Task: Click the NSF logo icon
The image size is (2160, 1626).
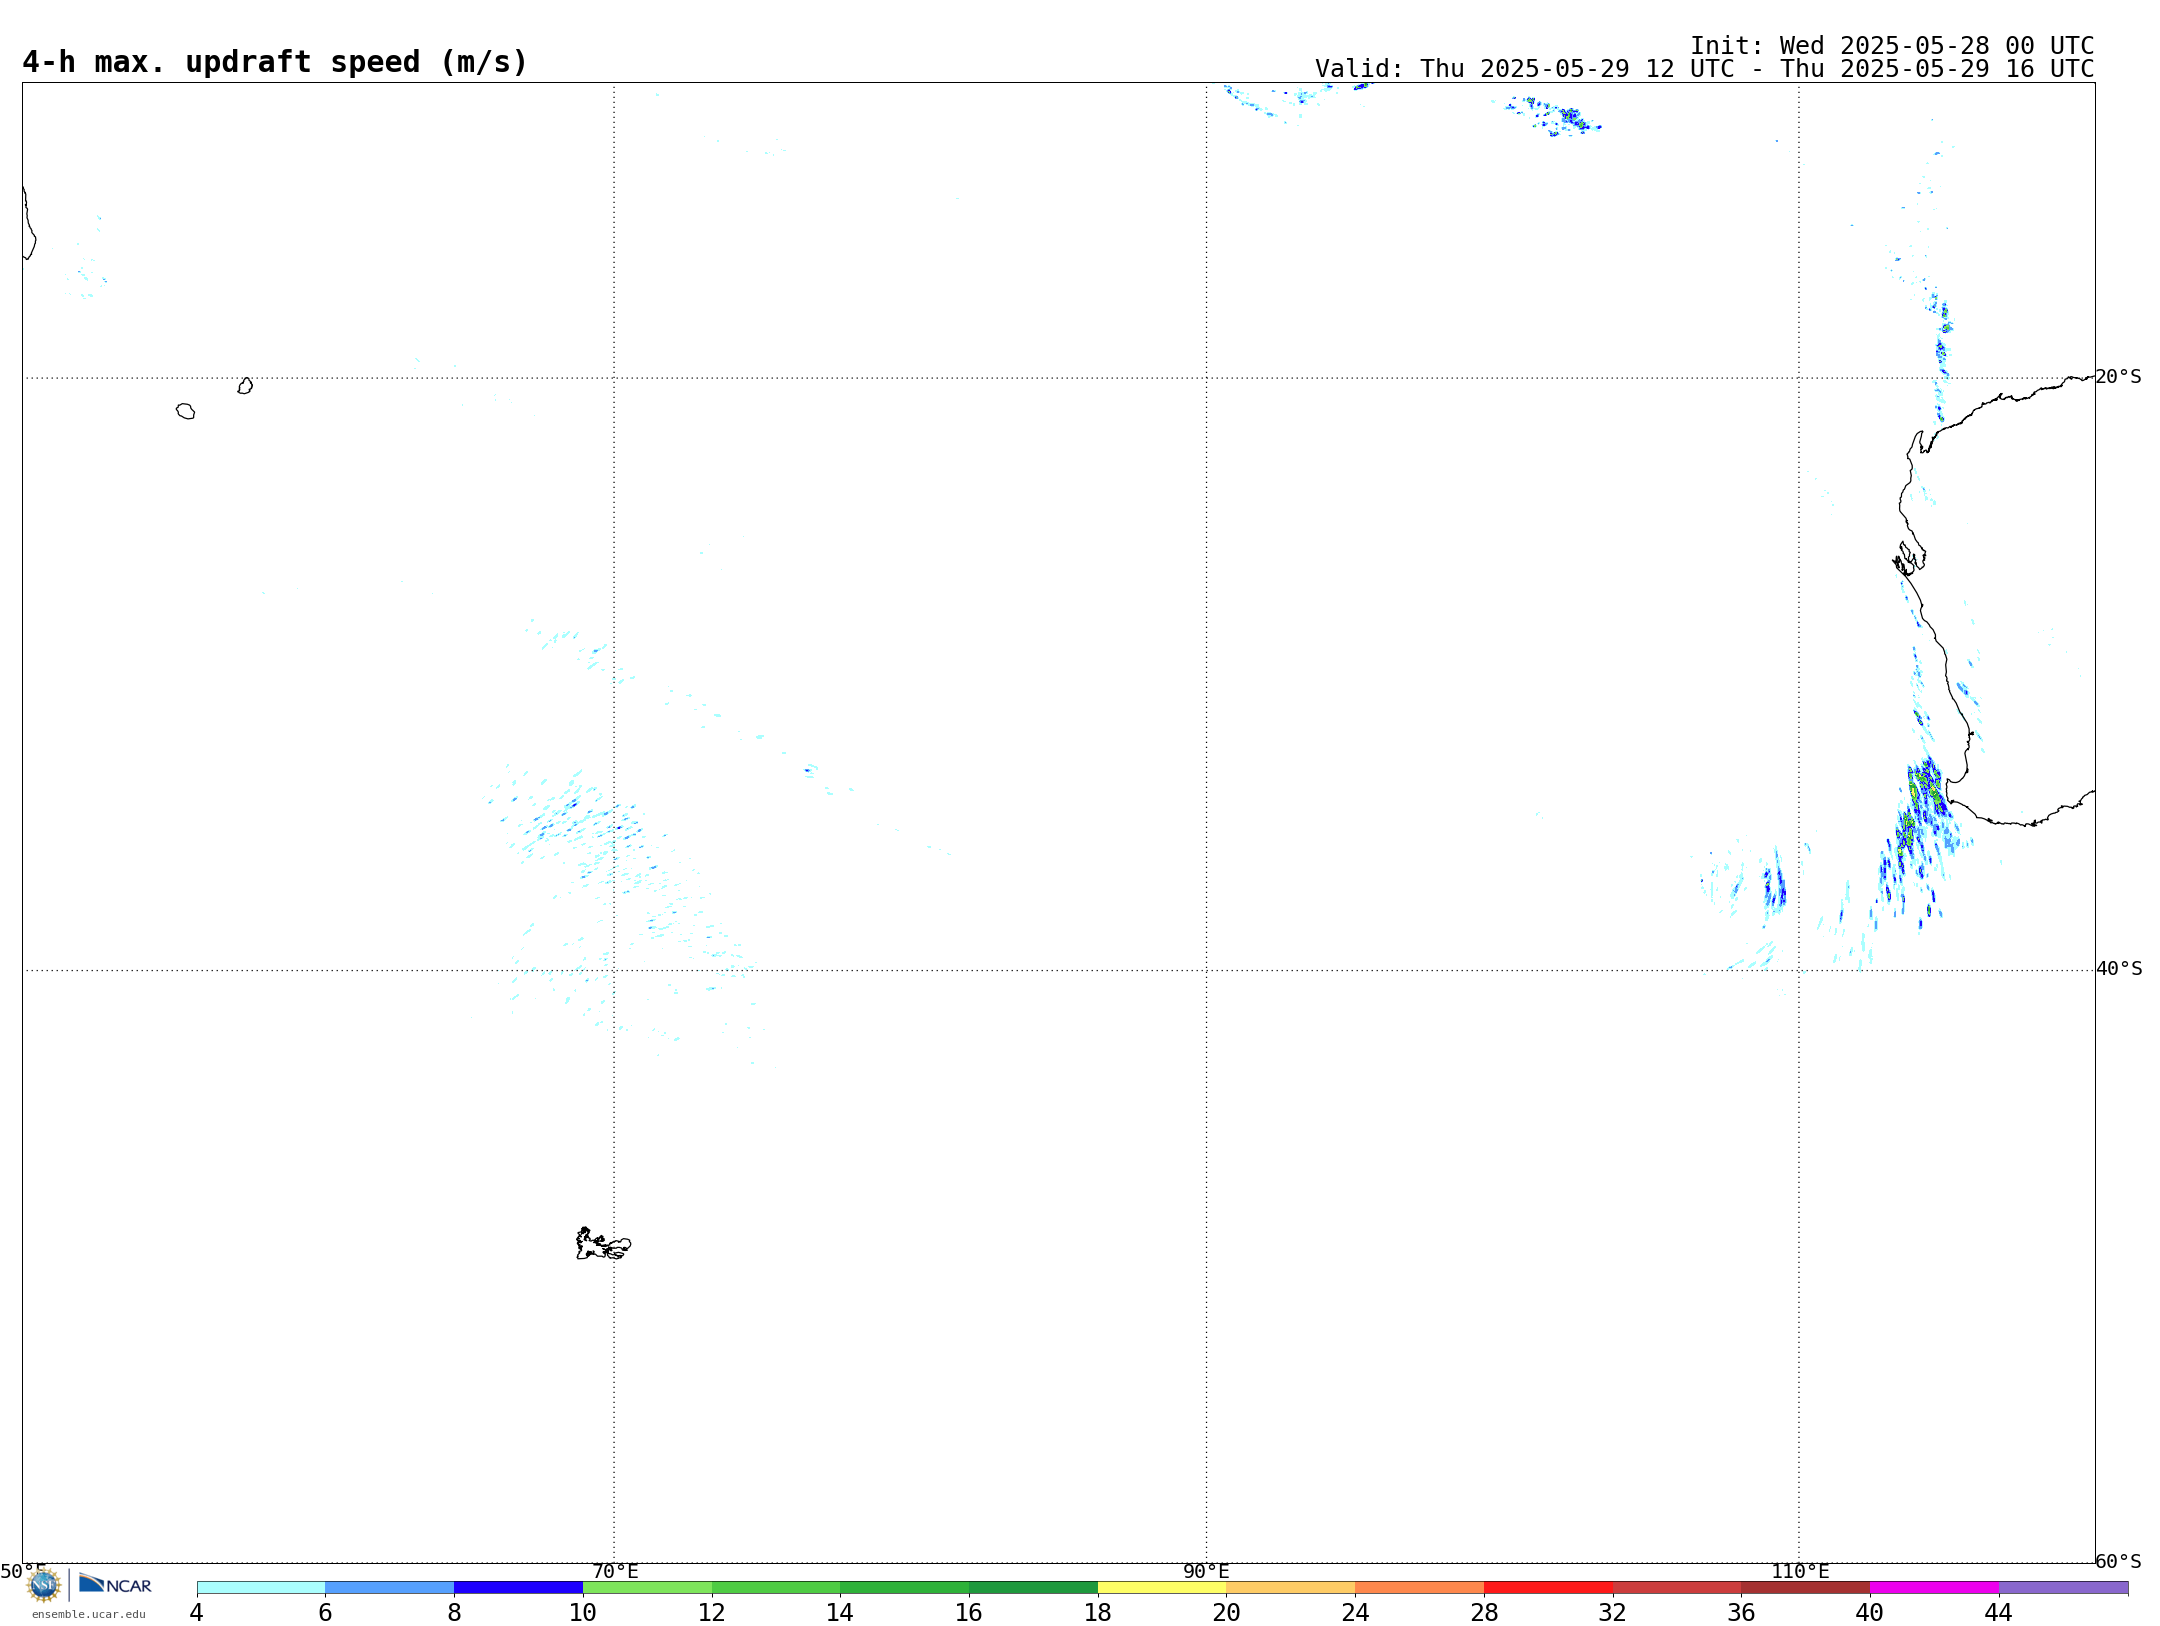Action: click(44, 1585)
